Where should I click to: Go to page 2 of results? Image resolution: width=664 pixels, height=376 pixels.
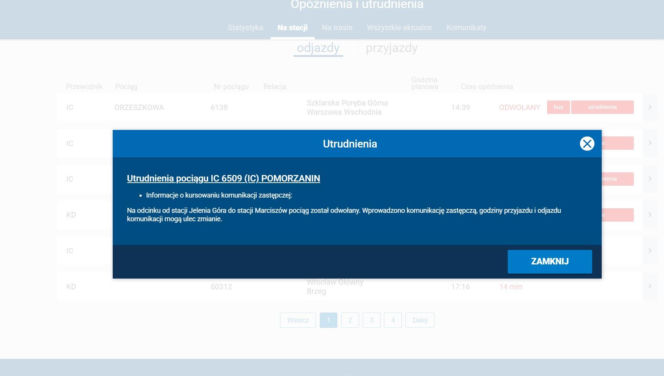[x=350, y=320]
